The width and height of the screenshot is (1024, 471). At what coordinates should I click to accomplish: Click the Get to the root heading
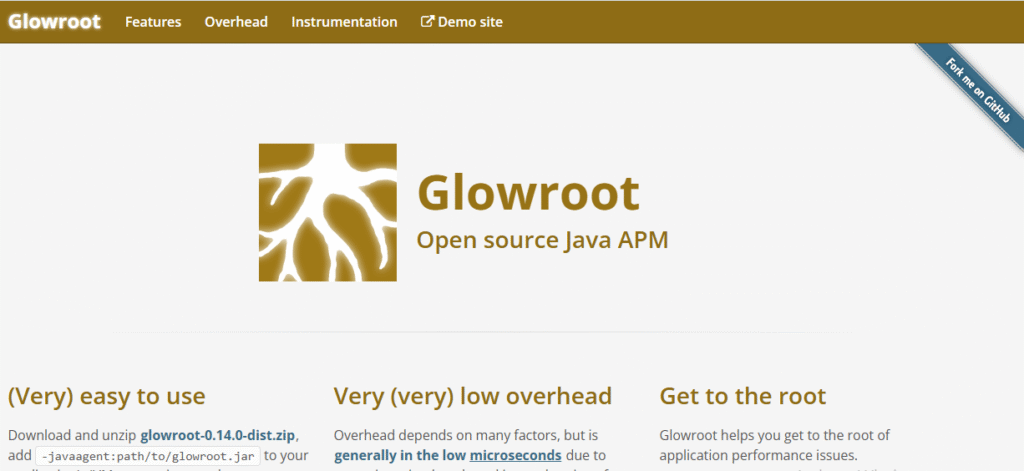click(743, 396)
